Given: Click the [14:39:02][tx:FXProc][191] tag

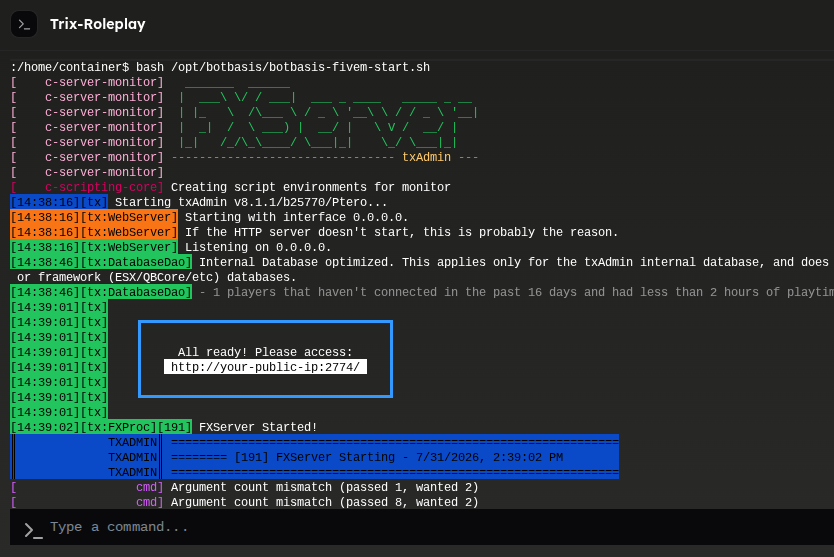Looking at the screenshot, I should click(101, 427).
